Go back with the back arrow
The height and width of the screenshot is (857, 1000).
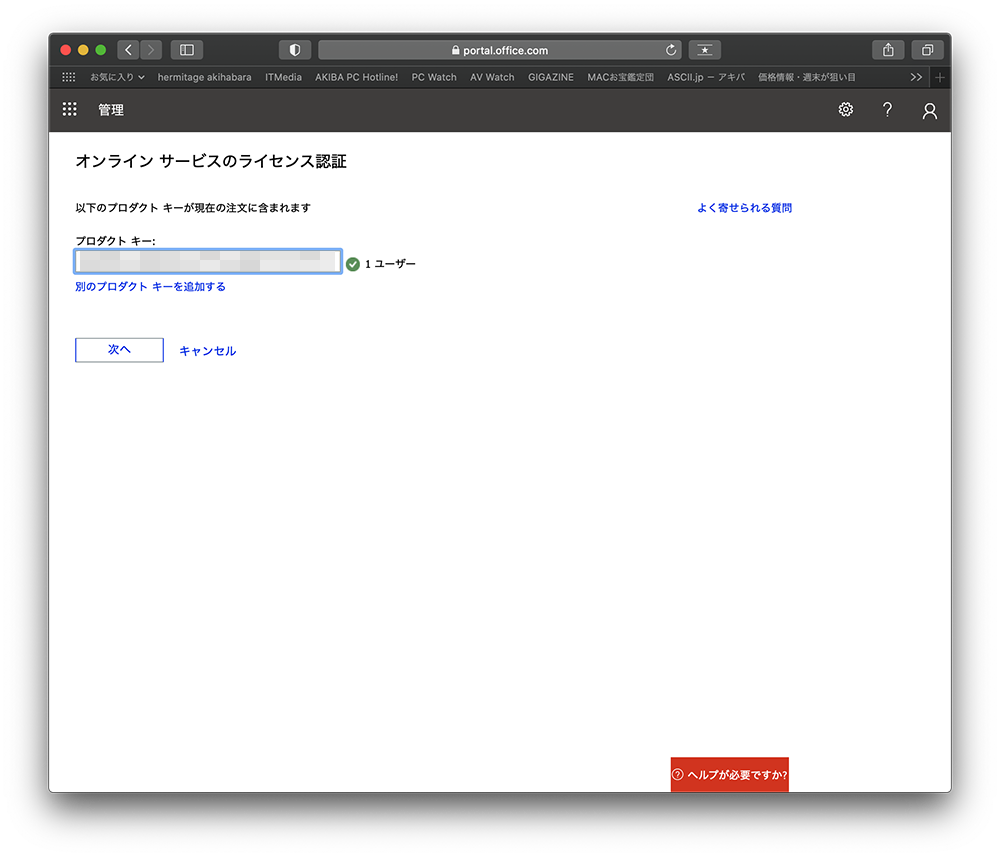pyautogui.click(x=128, y=50)
